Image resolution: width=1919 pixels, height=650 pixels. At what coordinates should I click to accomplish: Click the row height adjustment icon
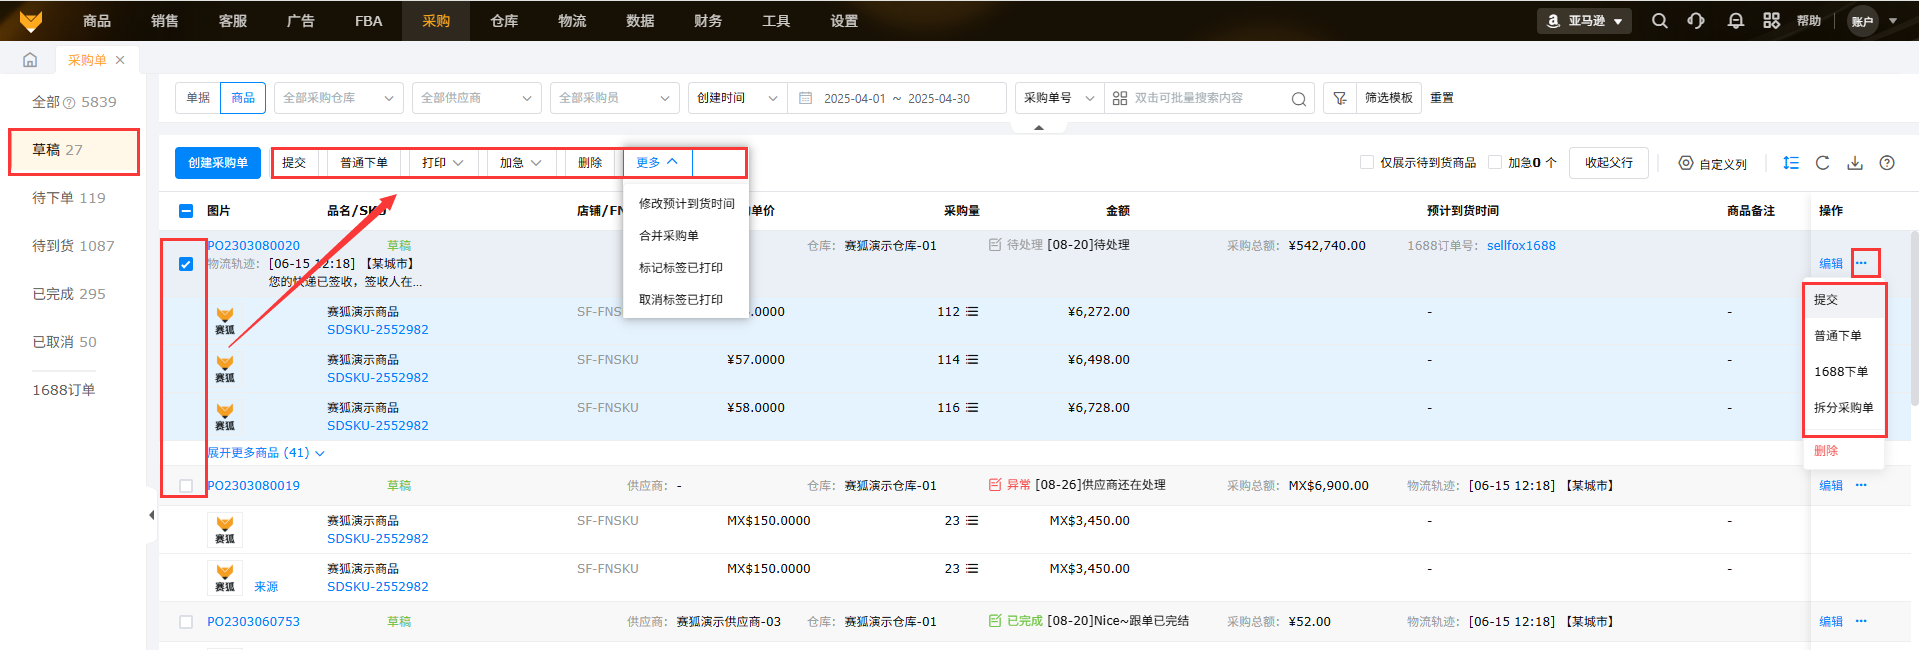point(1791,163)
